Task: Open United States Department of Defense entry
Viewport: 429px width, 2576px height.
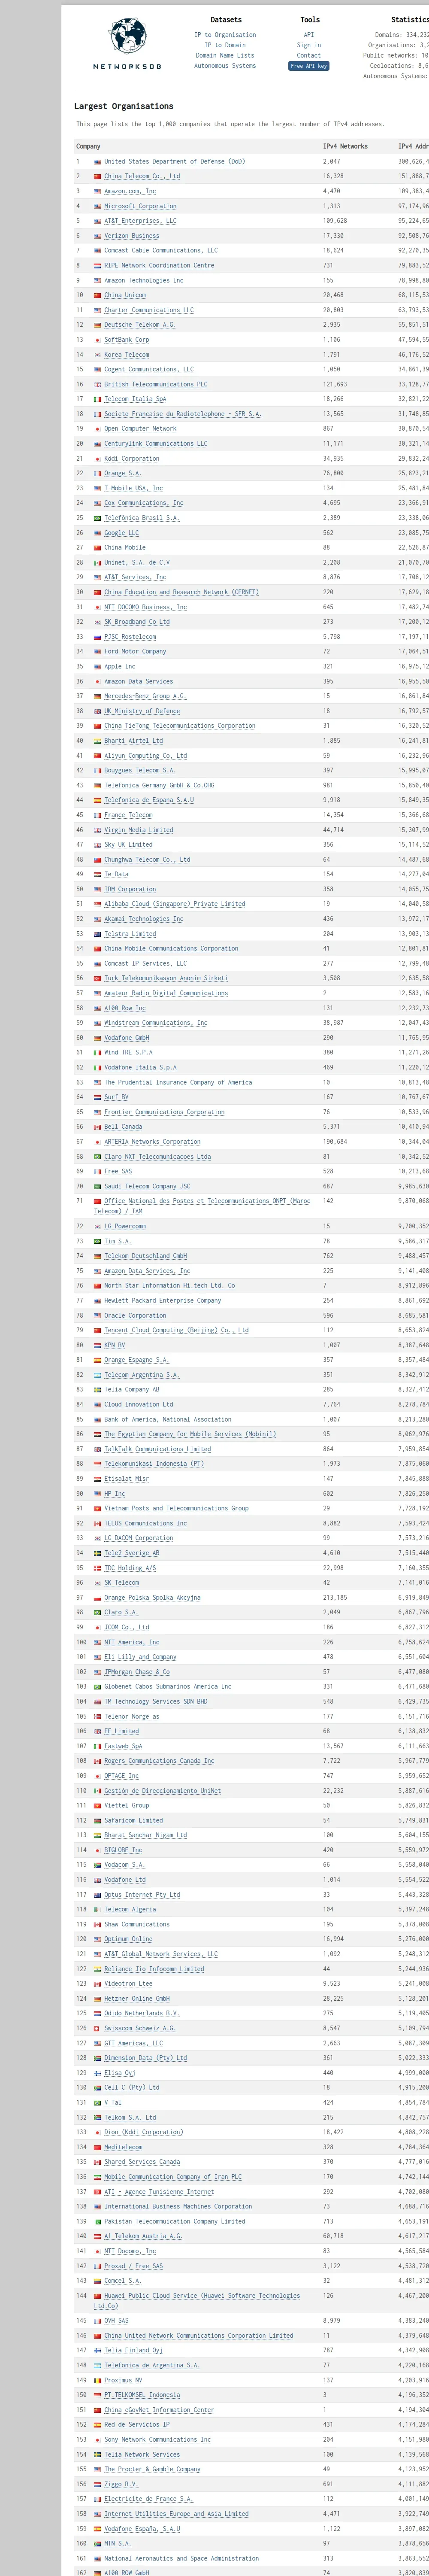Action: tap(174, 161)
